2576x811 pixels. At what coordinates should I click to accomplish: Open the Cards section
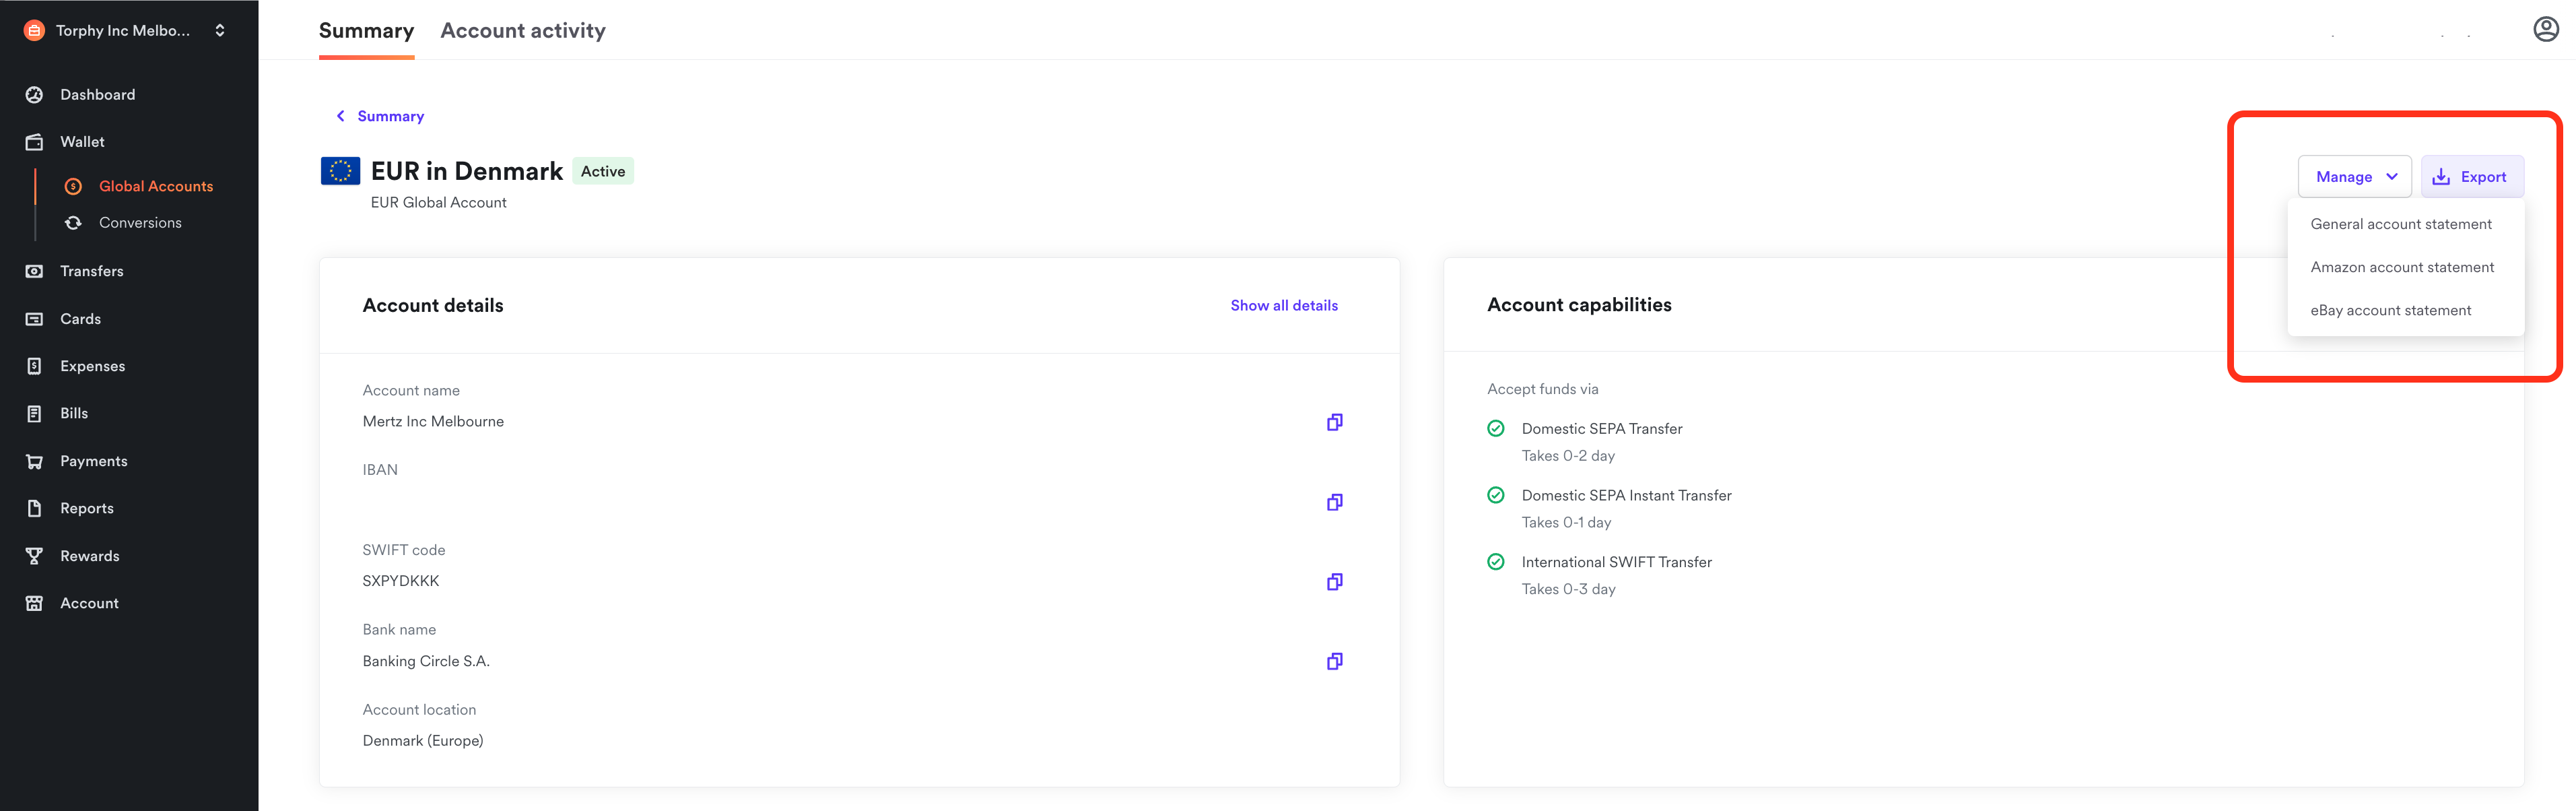click(80, 318)
